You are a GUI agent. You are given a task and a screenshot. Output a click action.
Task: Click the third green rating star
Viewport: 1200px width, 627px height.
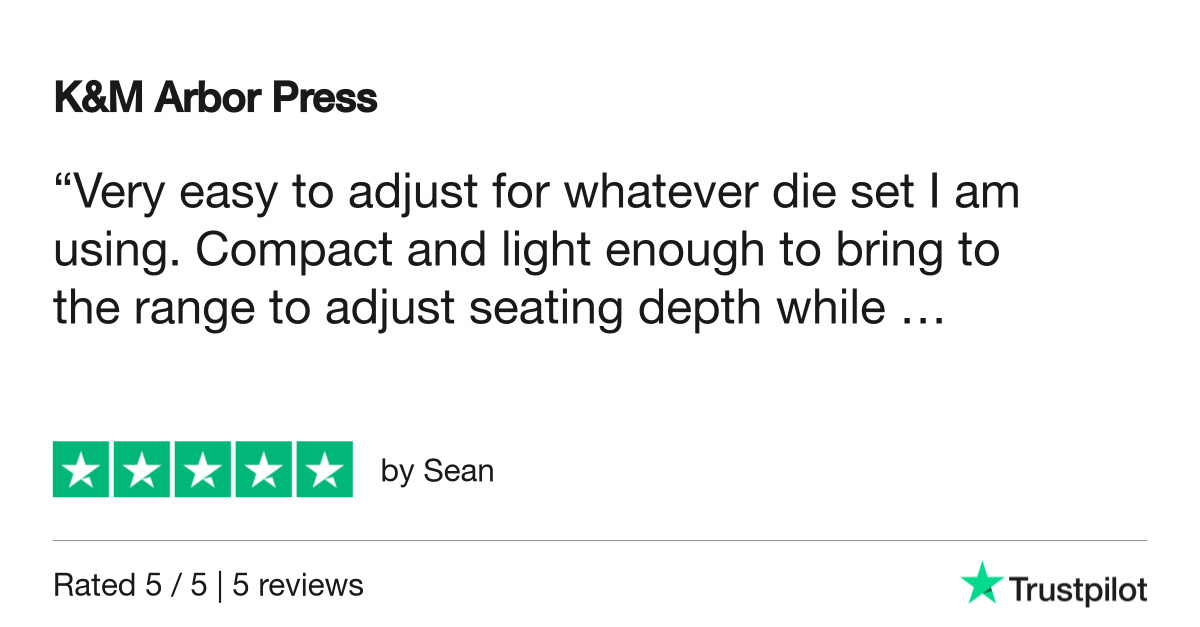click(203, 469)
